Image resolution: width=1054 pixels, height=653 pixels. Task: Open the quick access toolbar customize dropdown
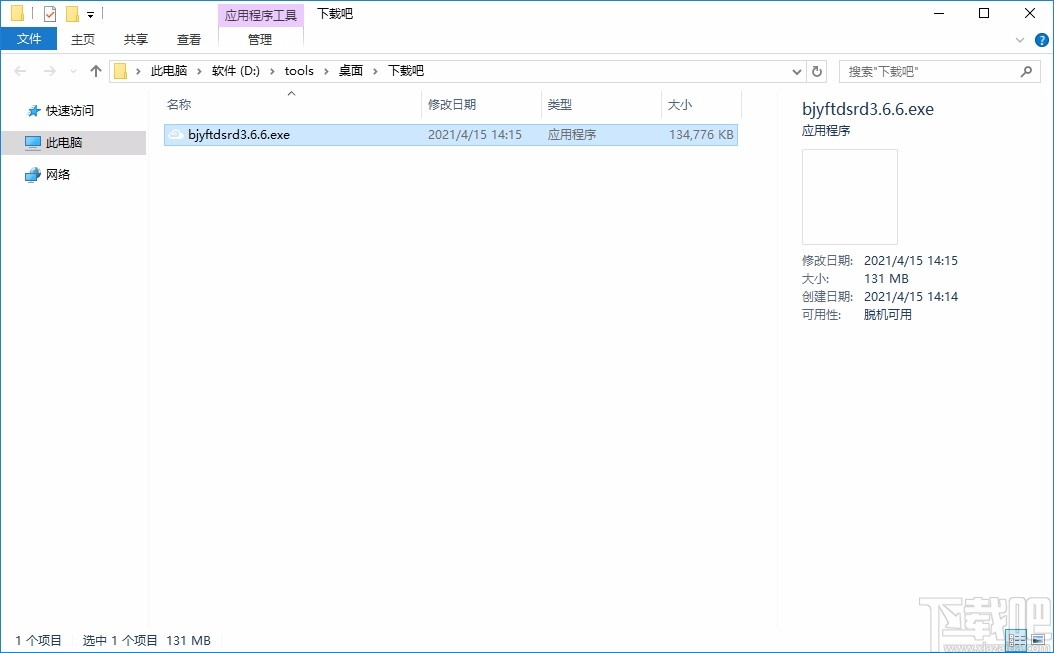(x=88, y=13)
